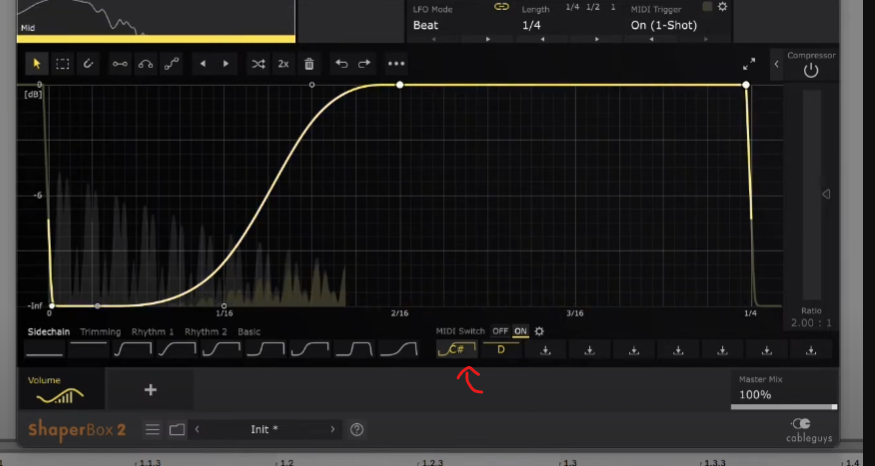Choose the S-curve segment tool

tap(171, 64)
